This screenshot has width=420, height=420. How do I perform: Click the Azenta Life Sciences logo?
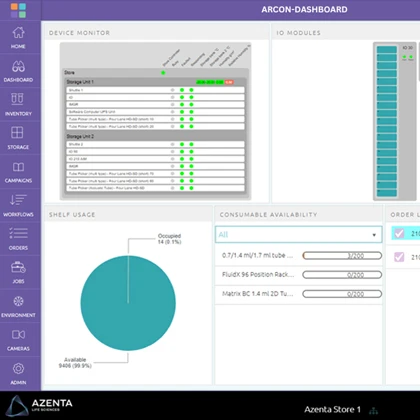(39, 406)
